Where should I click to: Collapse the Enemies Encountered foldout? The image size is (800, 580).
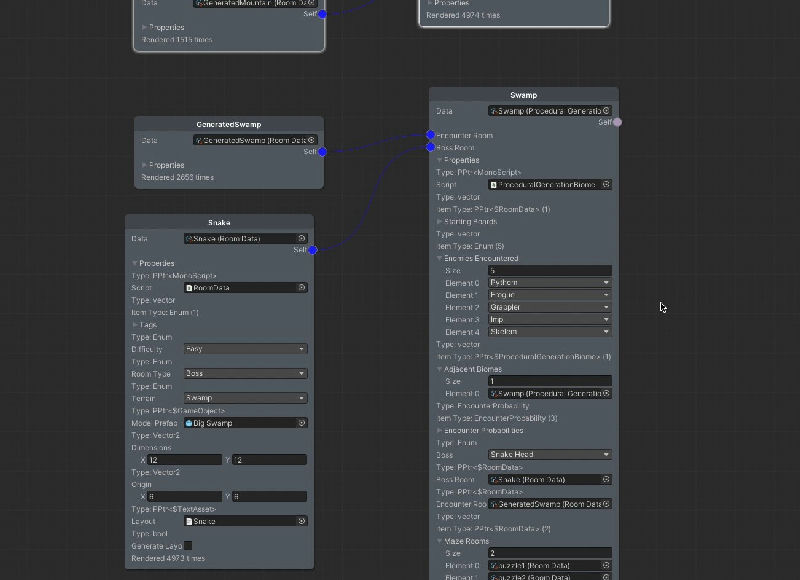[439, 258]
